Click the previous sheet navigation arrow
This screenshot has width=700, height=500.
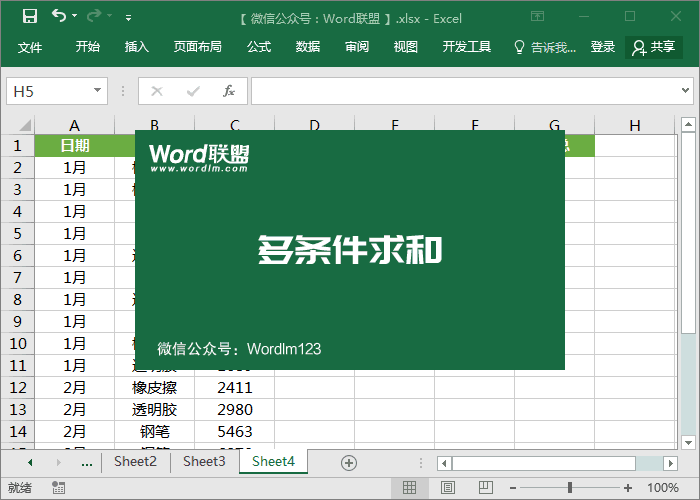(30, 462)
